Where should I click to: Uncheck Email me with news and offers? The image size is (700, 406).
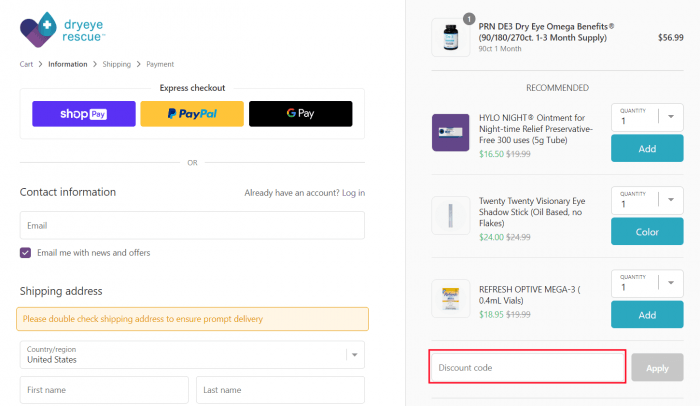(x=25, y=253)
